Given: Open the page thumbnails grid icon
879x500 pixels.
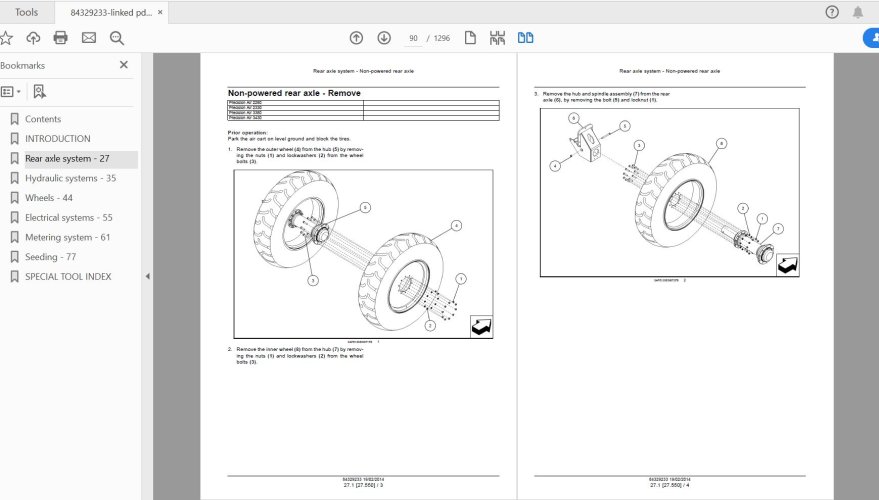Looking at the screenshot, I should click(497, 38).
